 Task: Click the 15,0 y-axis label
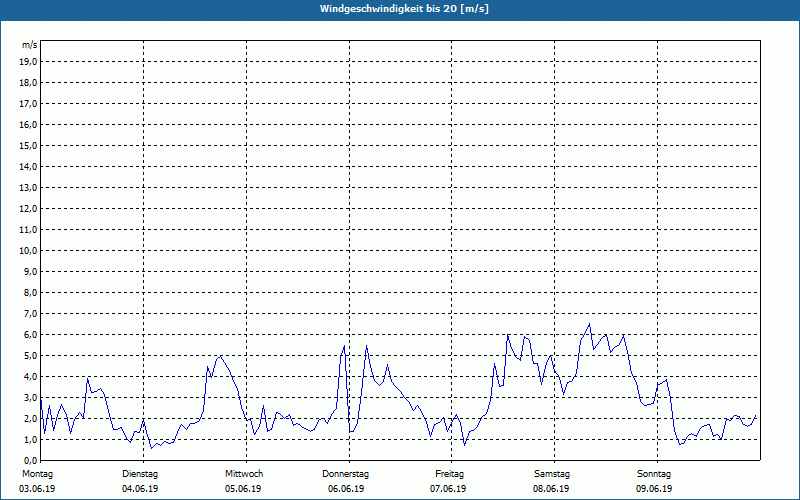[x=28, y=145]
